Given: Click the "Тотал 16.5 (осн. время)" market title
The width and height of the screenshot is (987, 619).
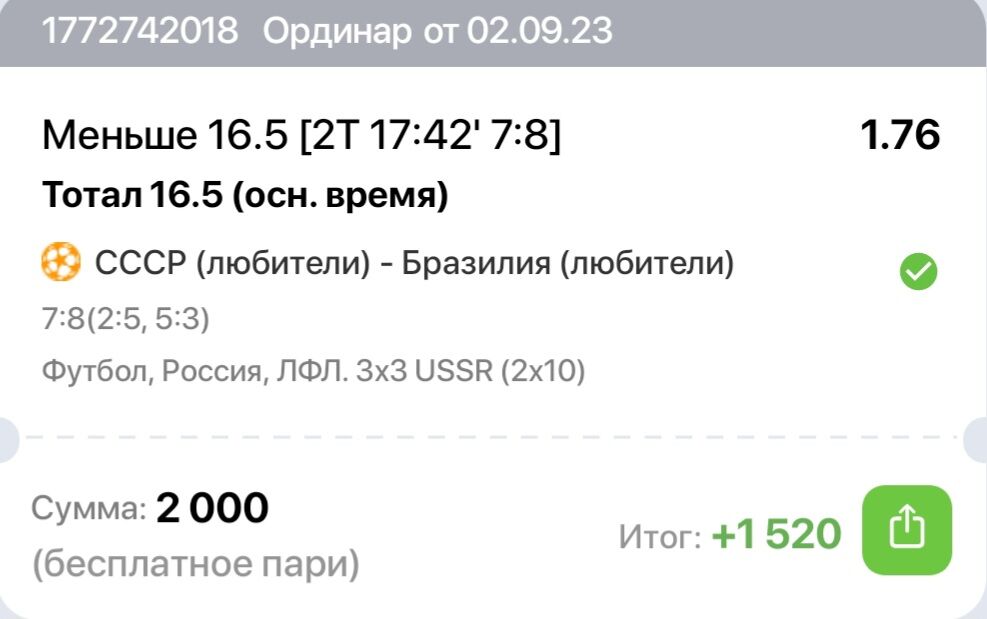Looking at the screenshot, I should 245,196.
